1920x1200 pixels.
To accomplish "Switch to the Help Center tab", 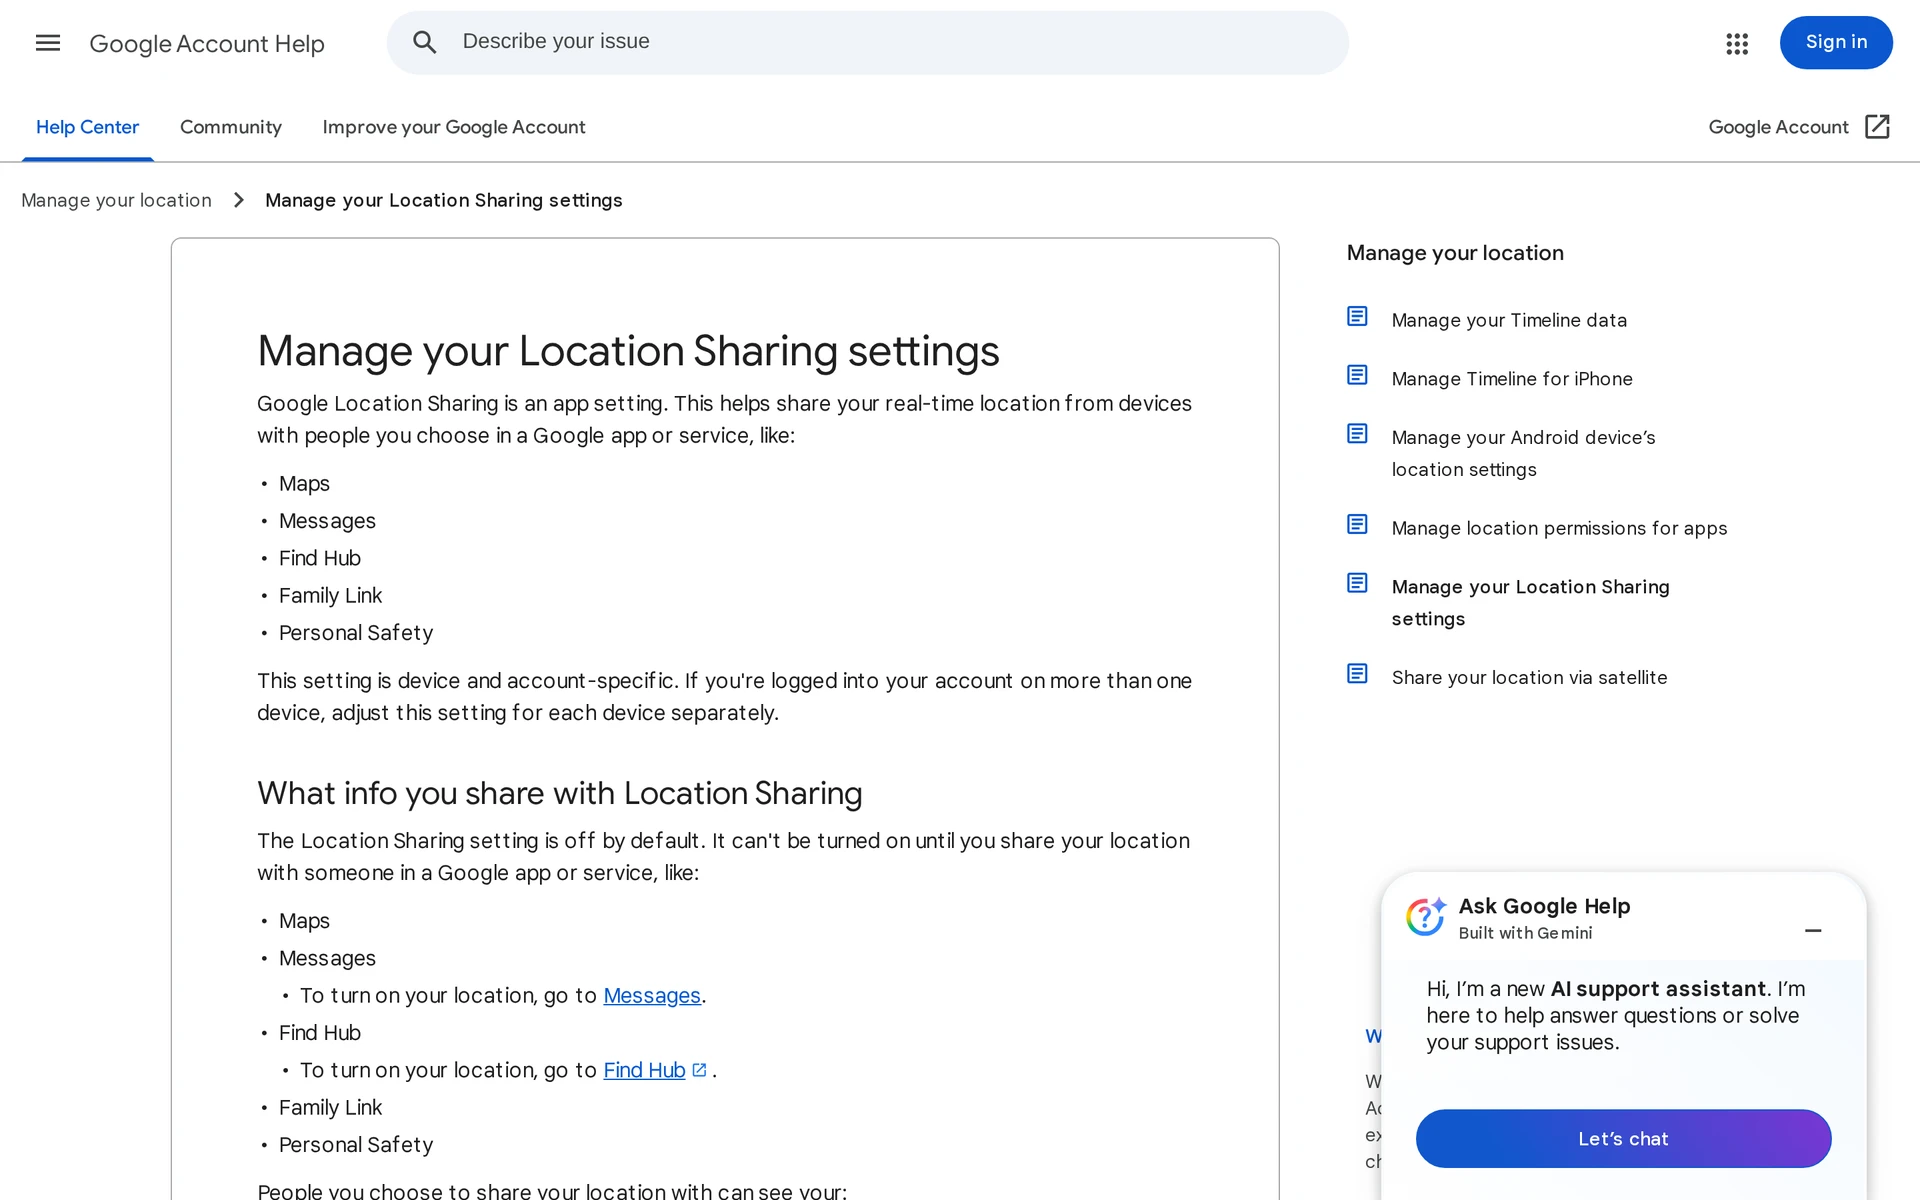I will click(87, 127).
